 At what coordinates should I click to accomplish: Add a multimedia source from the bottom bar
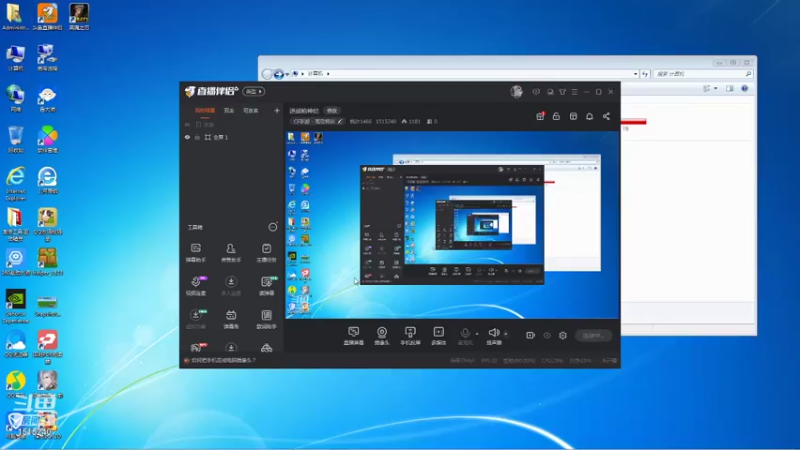[439, 336]
